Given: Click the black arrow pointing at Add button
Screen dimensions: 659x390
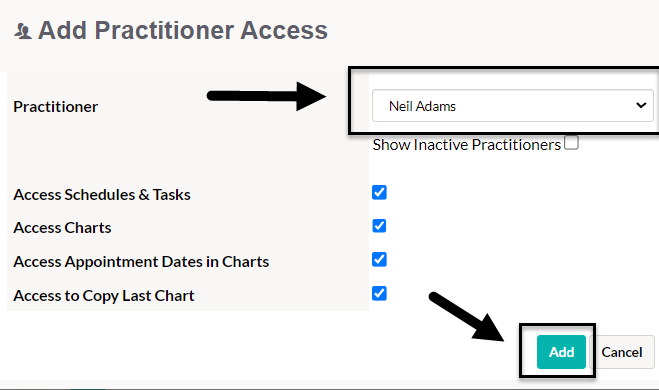Looking at the screenshot, I should click(x=467, y=316).
